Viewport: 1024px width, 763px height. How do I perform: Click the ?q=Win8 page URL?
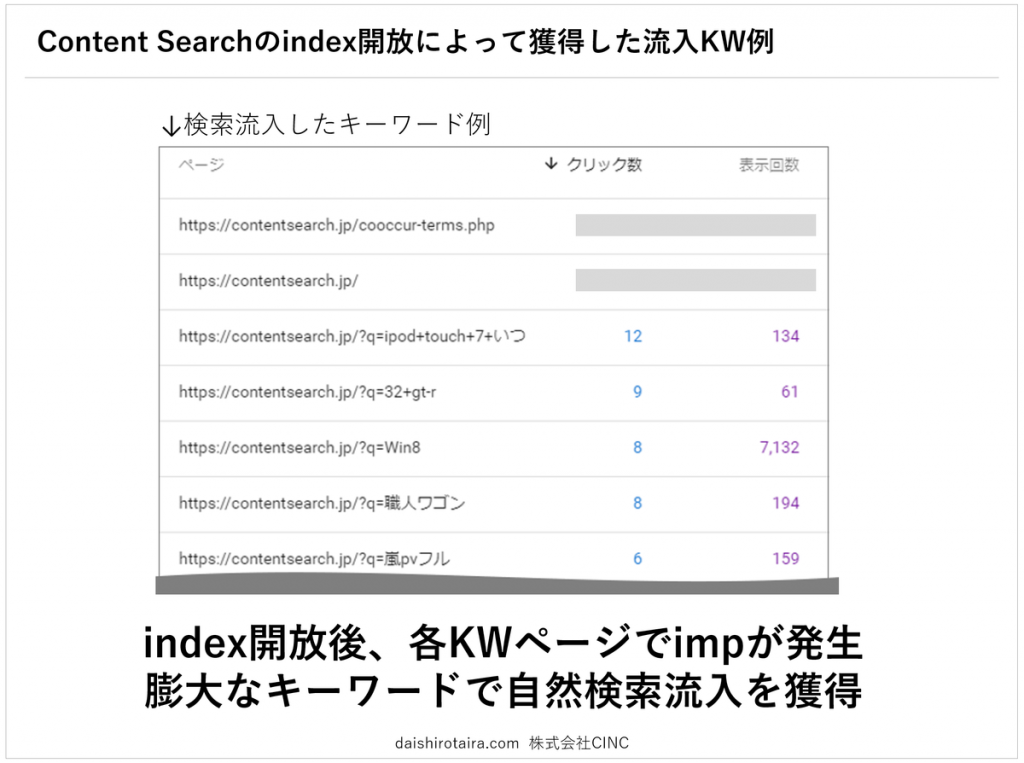point(299,447)
